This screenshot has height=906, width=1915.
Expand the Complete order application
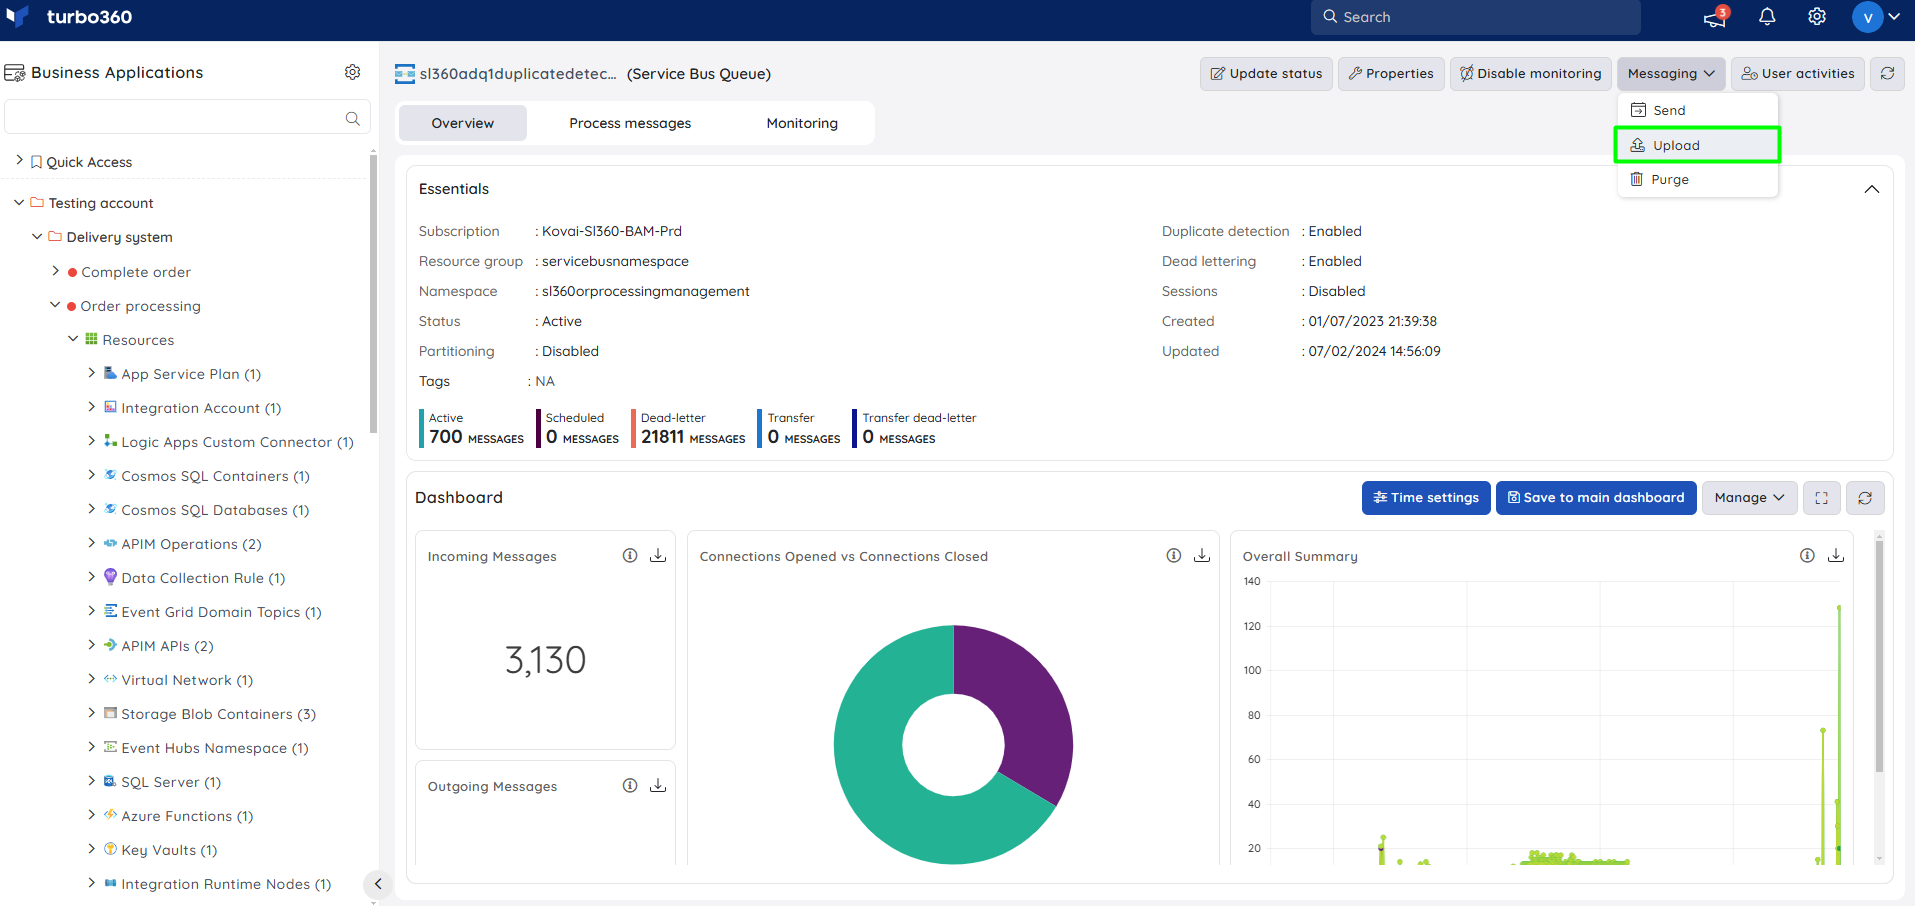click(x=55, y=271)
